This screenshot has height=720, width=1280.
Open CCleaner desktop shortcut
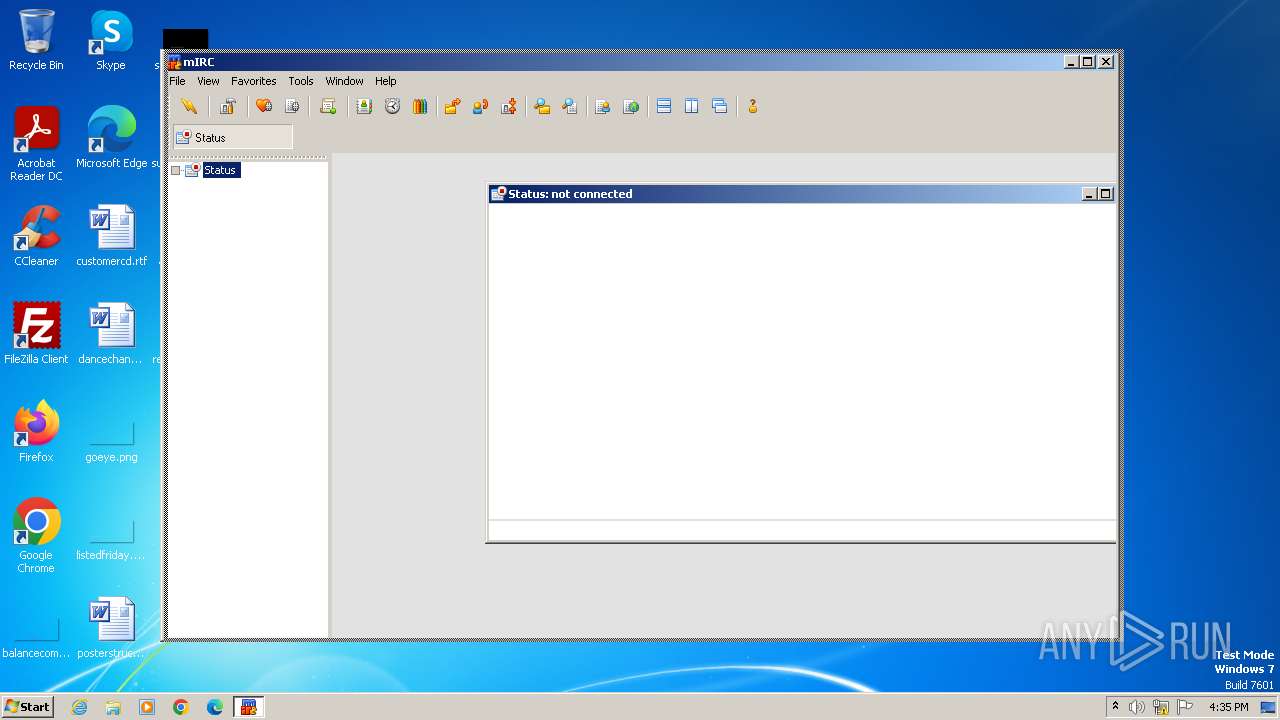[x=36, y=236]
